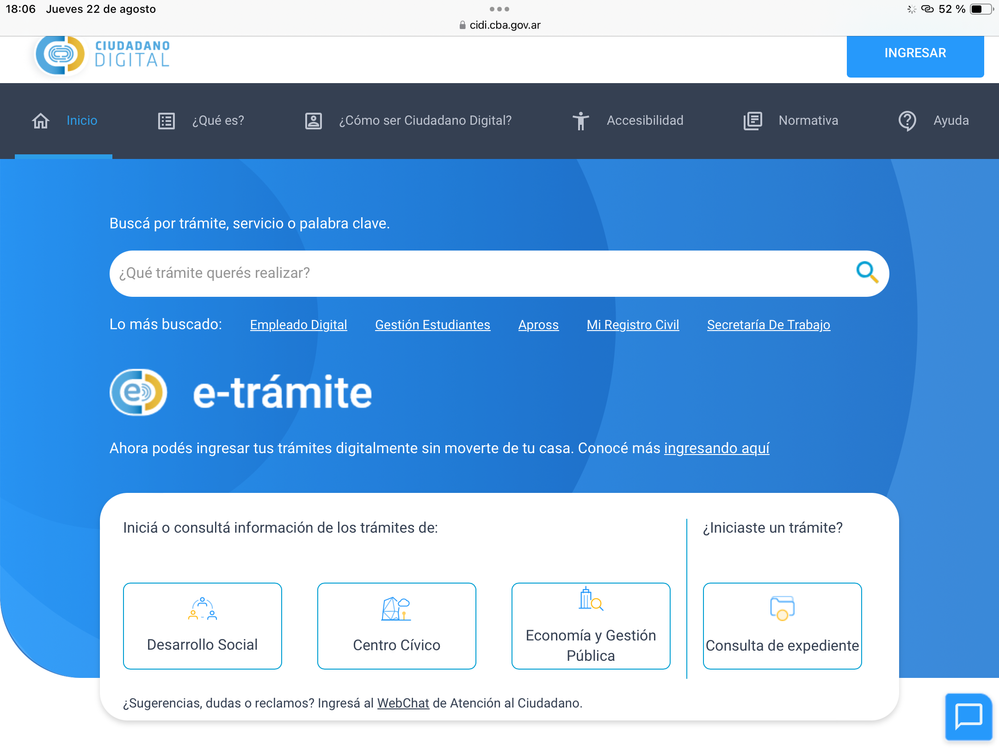This screenshot has height=749, width=999.
Task: Click the Ayuda question mark icon
Action: (x=907, y=121)
